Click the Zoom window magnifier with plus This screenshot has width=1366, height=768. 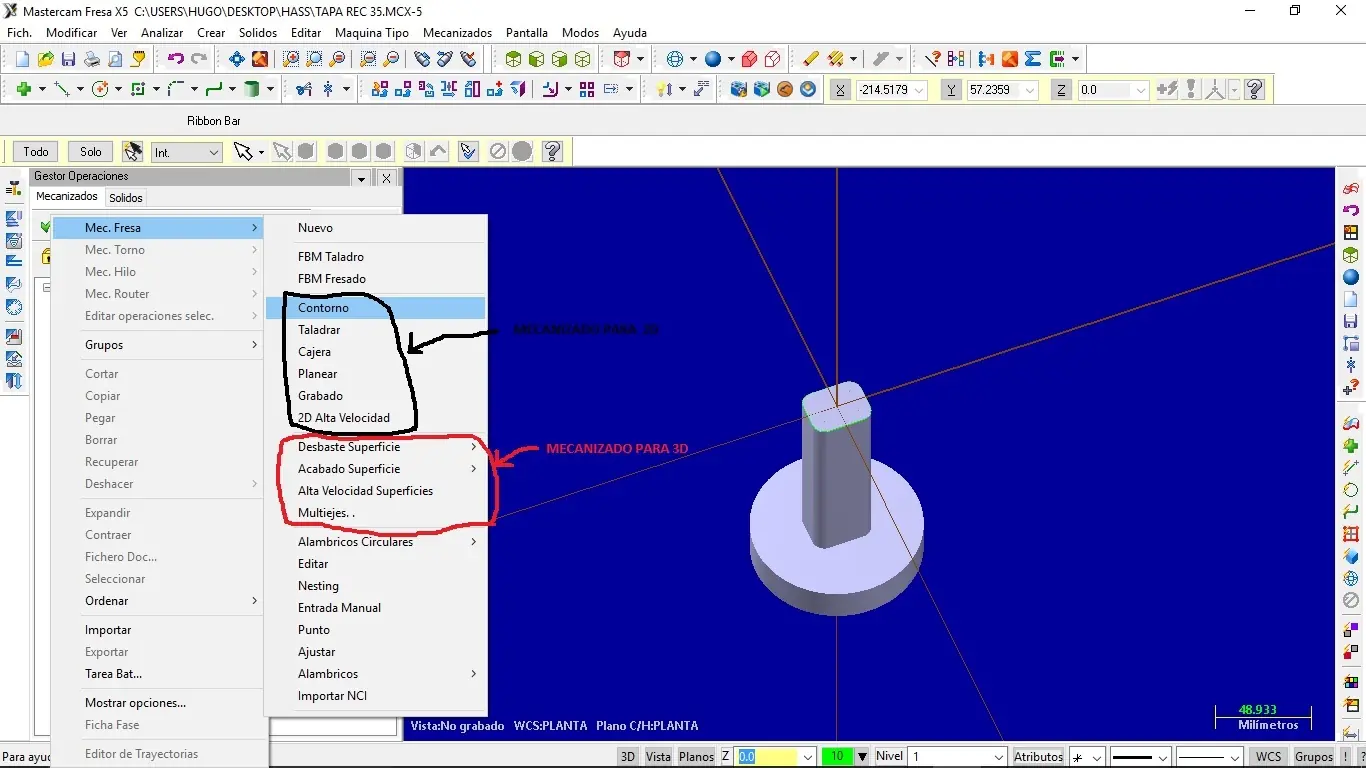[x=291, y=59]
